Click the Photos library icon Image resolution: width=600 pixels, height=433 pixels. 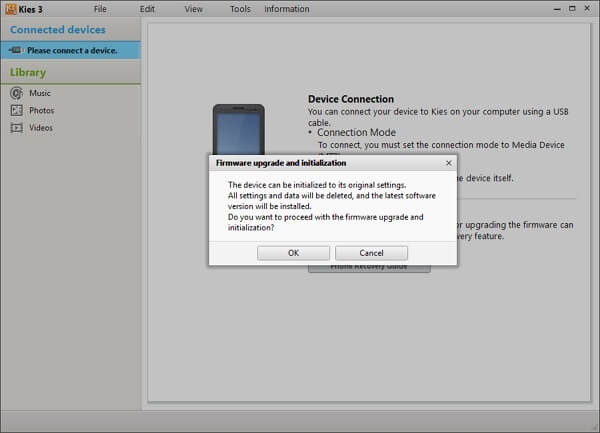point(16,110)
